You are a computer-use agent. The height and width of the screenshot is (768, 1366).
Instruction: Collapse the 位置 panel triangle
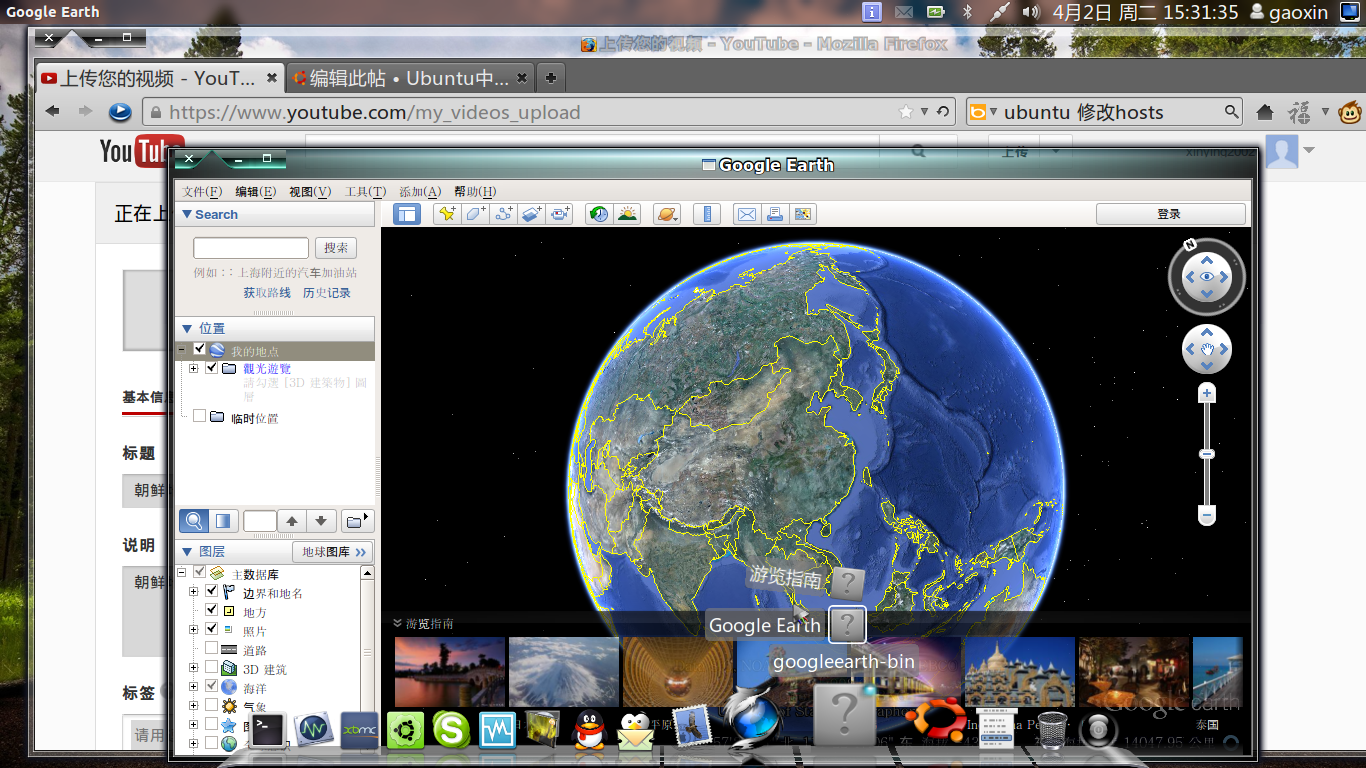pos(186,328)
